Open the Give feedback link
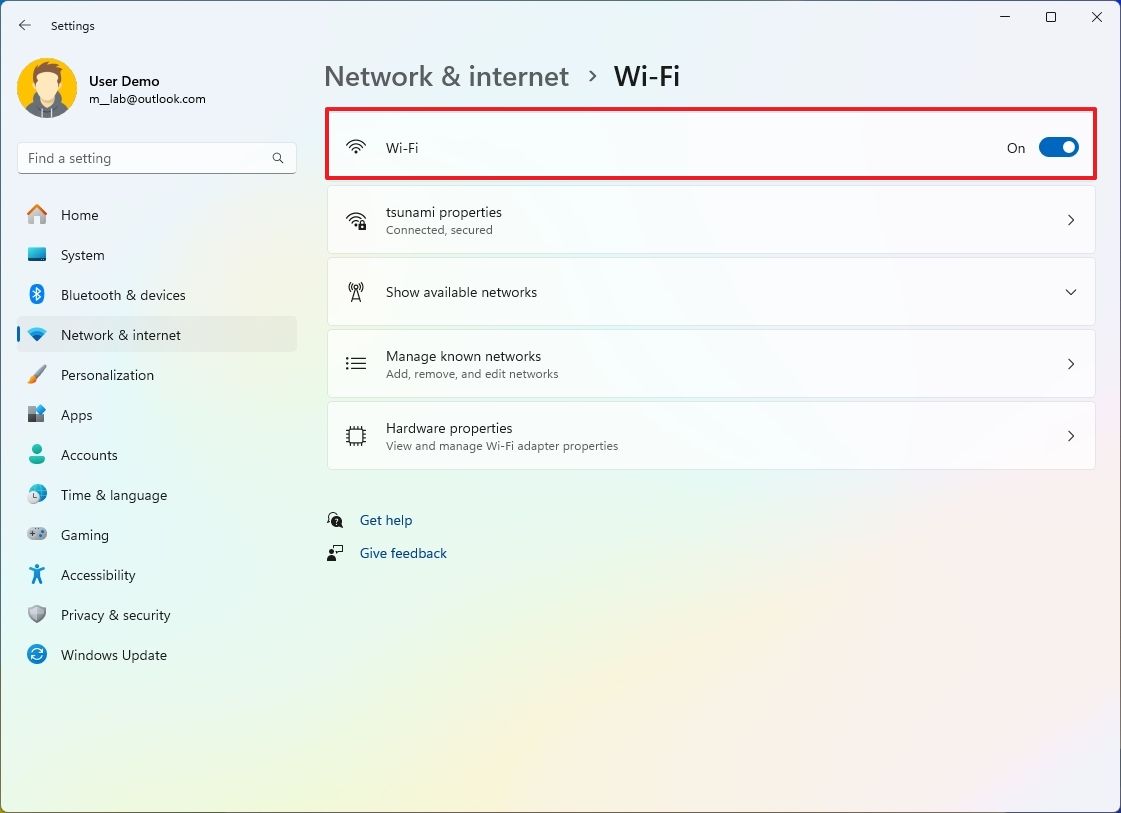Image resolution: width=1121 pixels, height=813 pixels. [403, 553]
